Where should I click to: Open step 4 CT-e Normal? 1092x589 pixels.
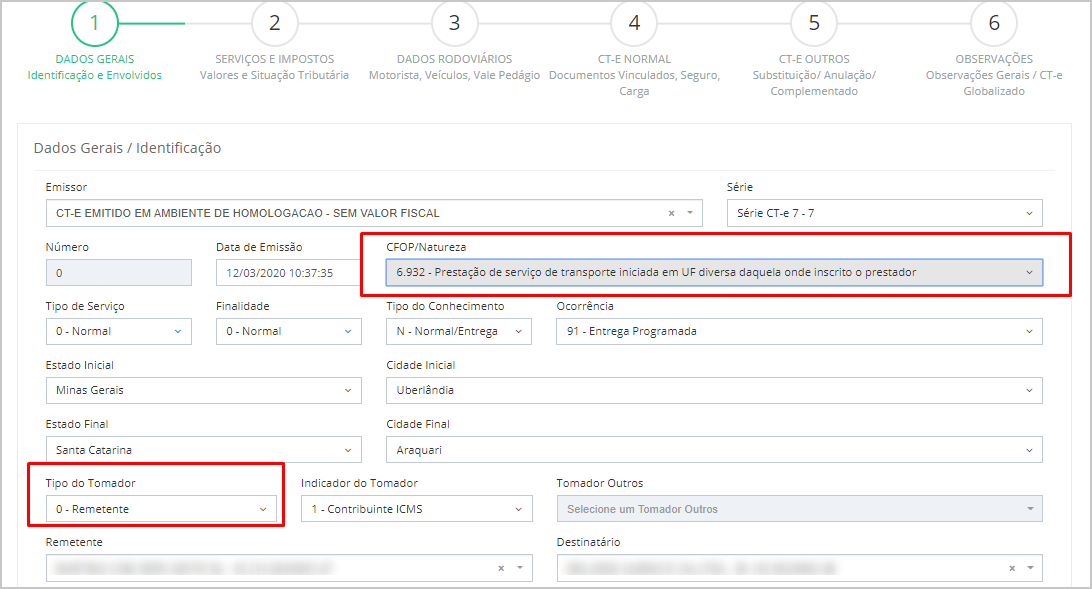click(634, 23)
